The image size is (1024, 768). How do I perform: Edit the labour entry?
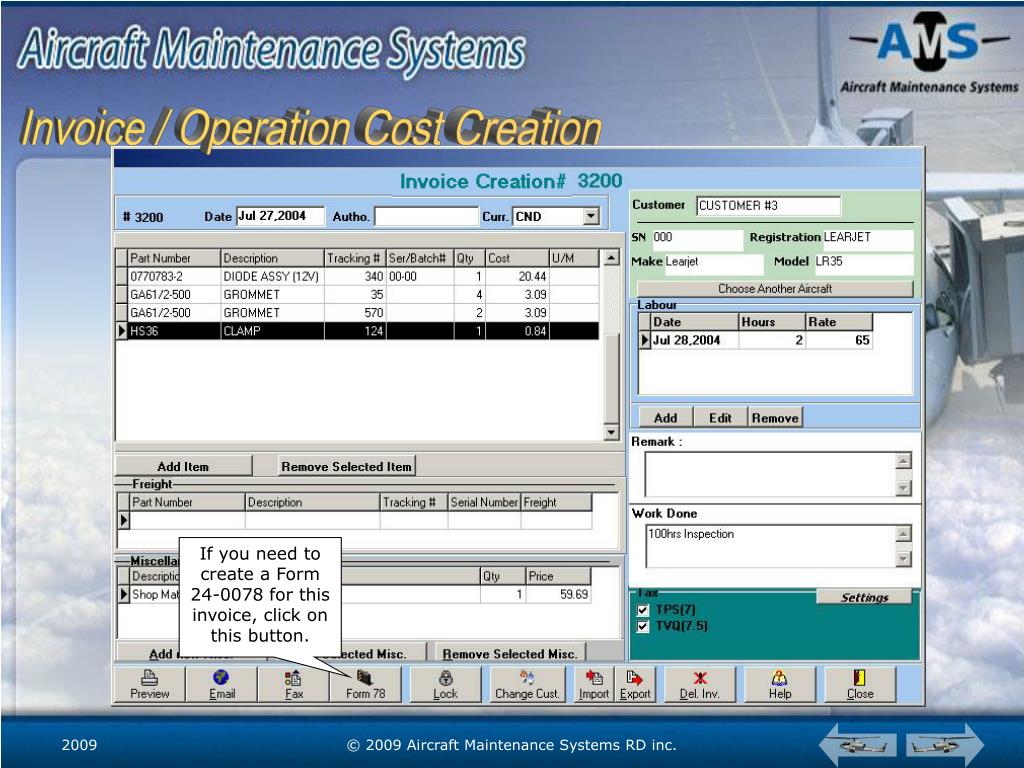[720, 418]
